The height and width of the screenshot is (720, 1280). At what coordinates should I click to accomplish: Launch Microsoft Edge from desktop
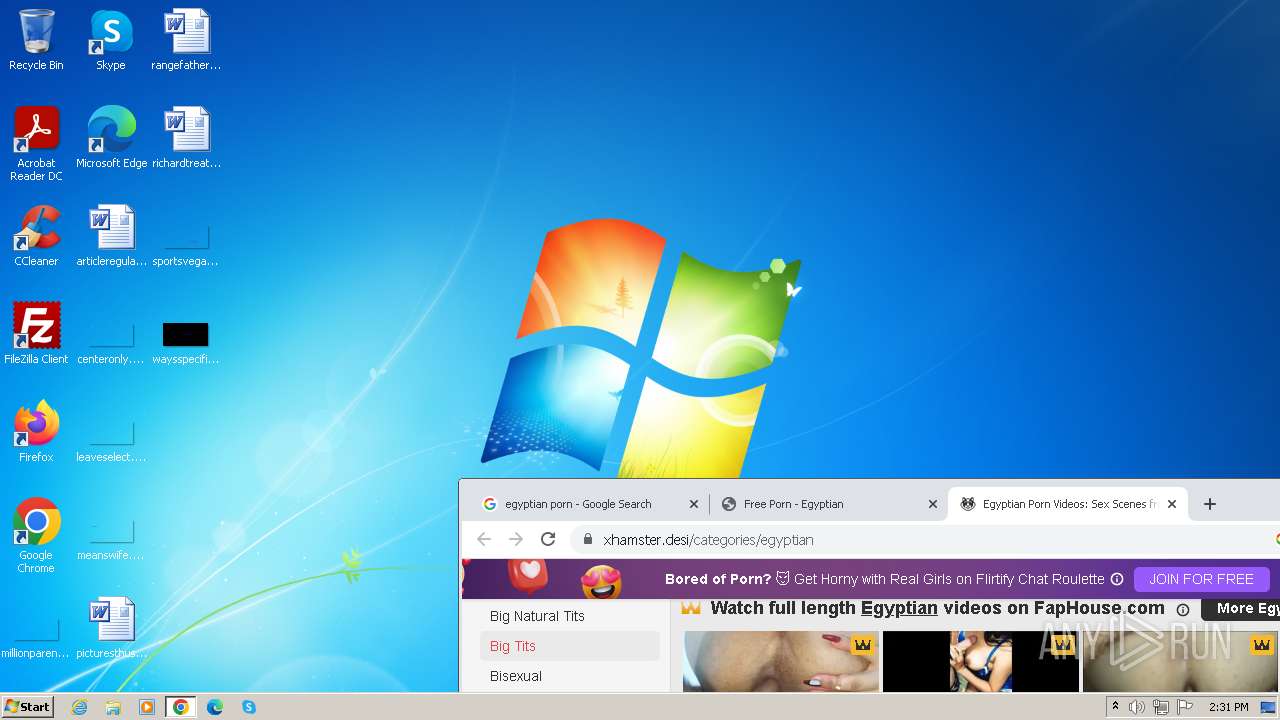(x=111, y=138)
